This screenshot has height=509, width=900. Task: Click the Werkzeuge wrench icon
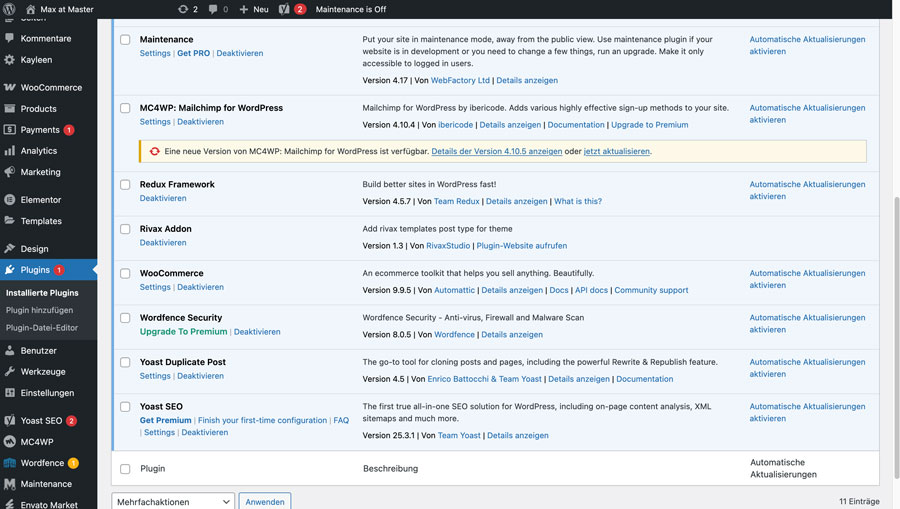(9, 371)
